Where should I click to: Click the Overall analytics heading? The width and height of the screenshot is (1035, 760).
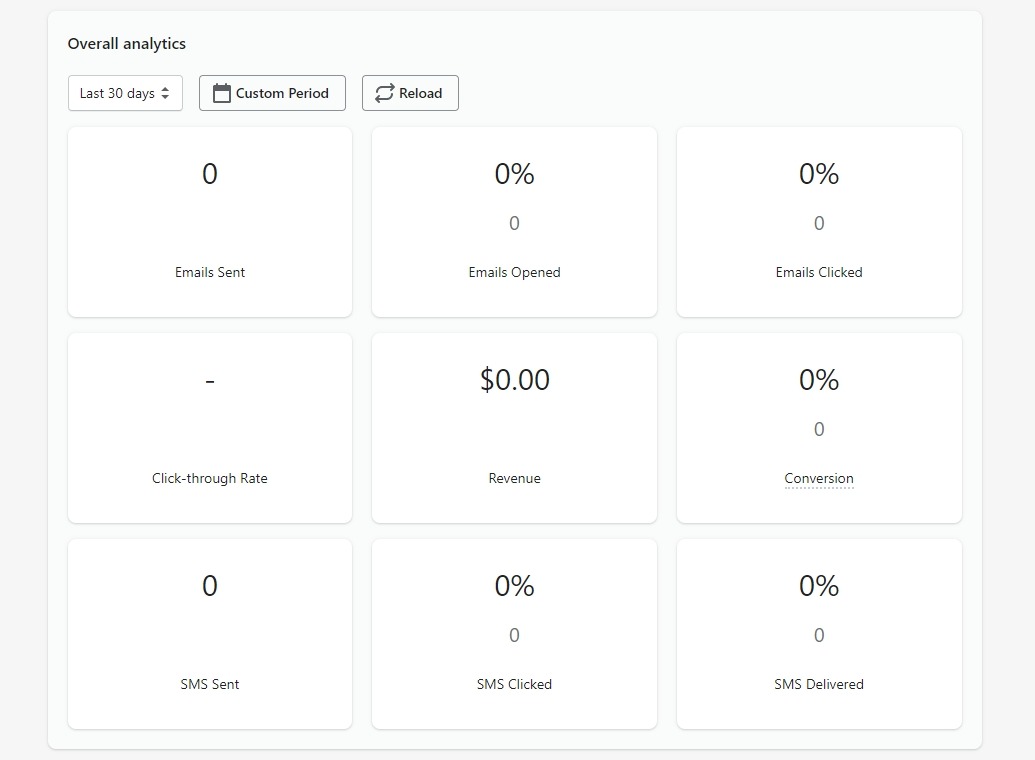(x=127, y=44)
